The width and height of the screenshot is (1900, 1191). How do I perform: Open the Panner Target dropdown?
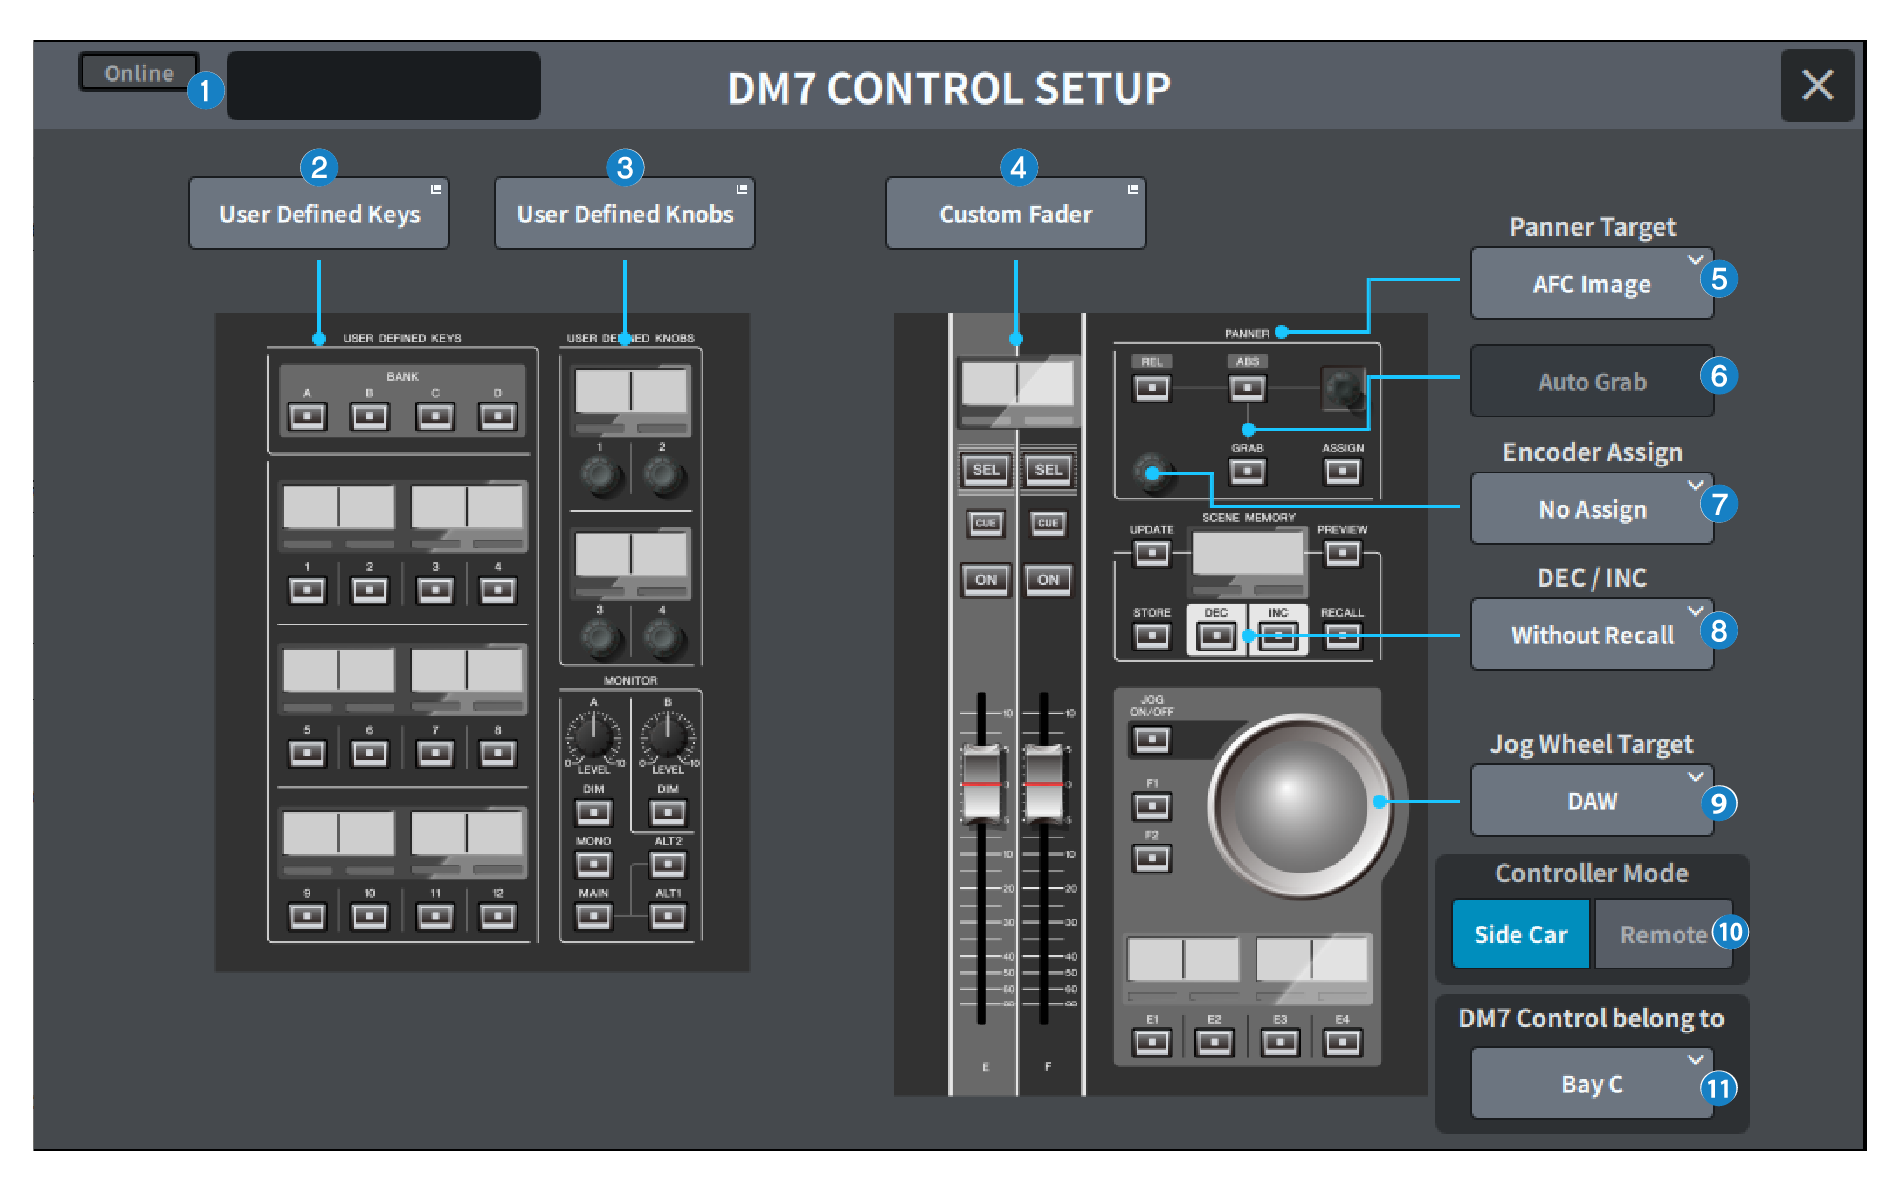tap(1592, 283)
